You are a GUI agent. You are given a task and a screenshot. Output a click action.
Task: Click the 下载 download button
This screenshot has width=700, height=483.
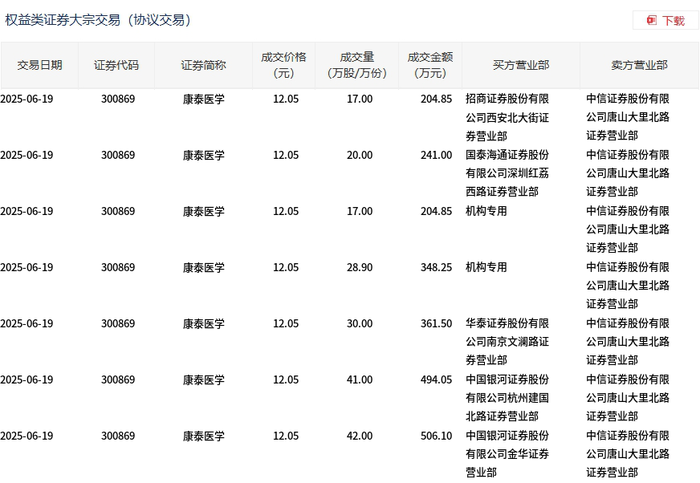(x=665, y=21)
